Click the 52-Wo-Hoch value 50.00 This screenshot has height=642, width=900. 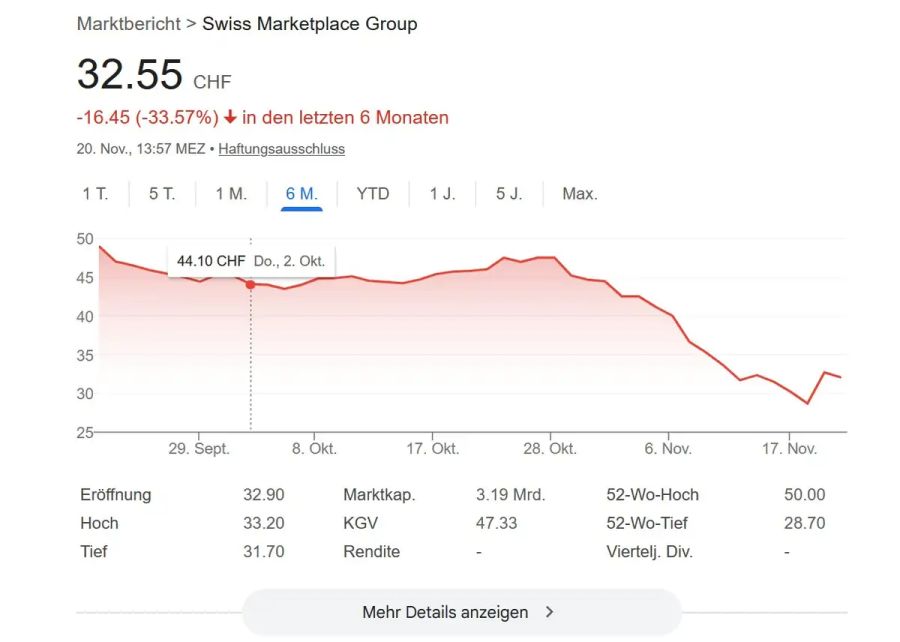pos(805,494)
